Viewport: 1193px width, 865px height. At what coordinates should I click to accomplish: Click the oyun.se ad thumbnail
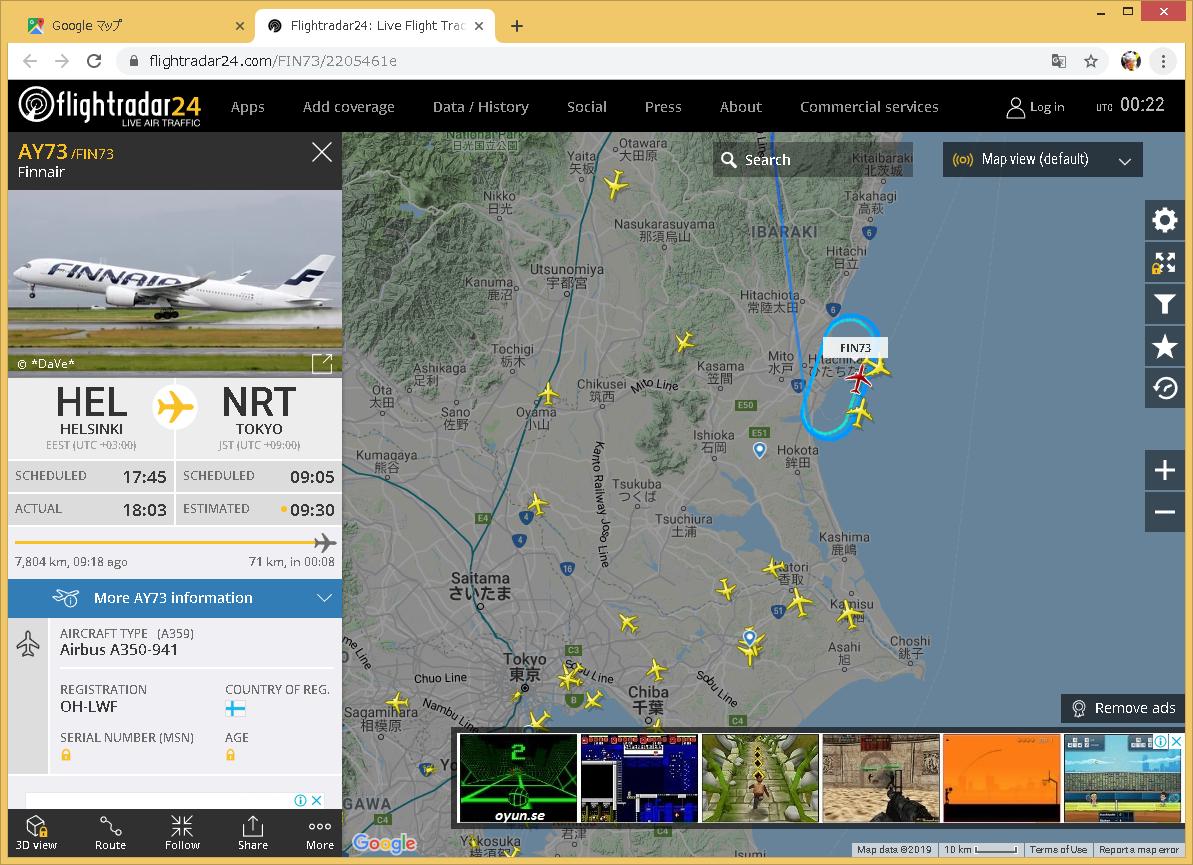click(x=518, y=778)
